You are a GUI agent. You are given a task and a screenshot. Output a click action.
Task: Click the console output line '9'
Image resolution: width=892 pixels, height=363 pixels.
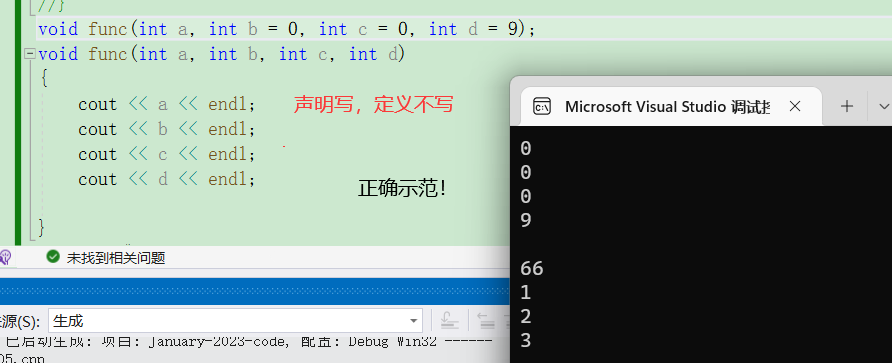click(x=526, y=220)
